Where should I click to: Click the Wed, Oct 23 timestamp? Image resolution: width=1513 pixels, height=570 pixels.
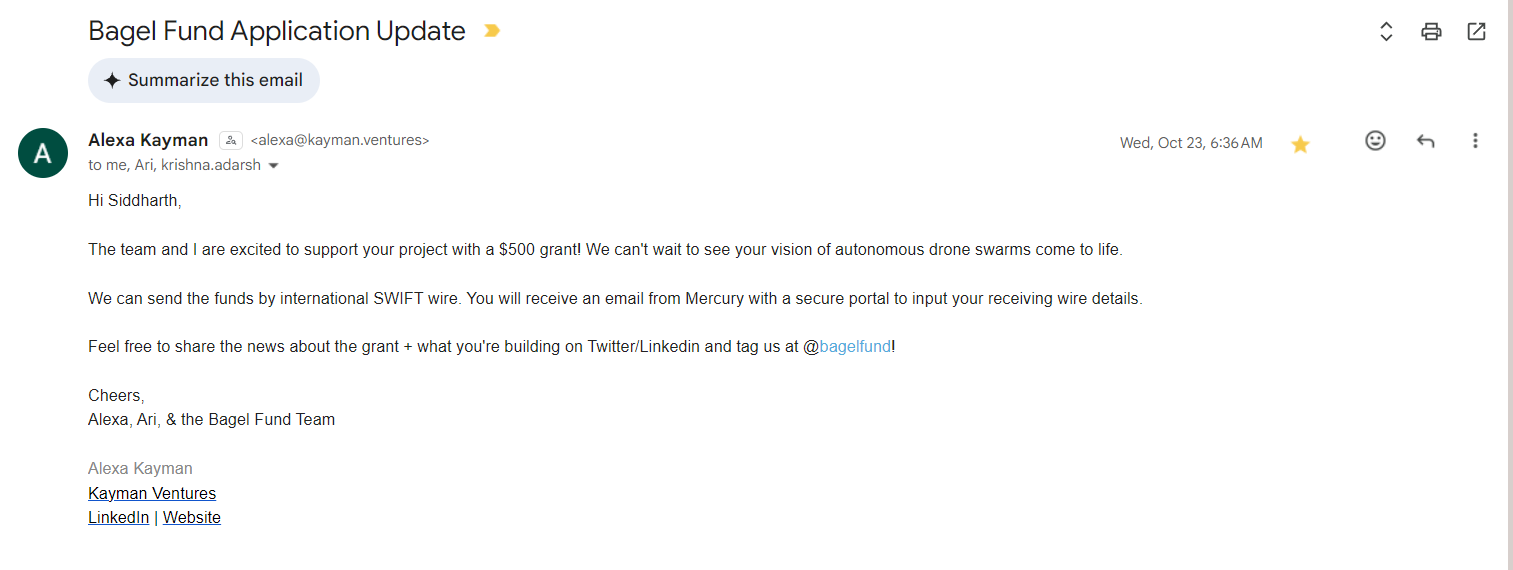1190,143
